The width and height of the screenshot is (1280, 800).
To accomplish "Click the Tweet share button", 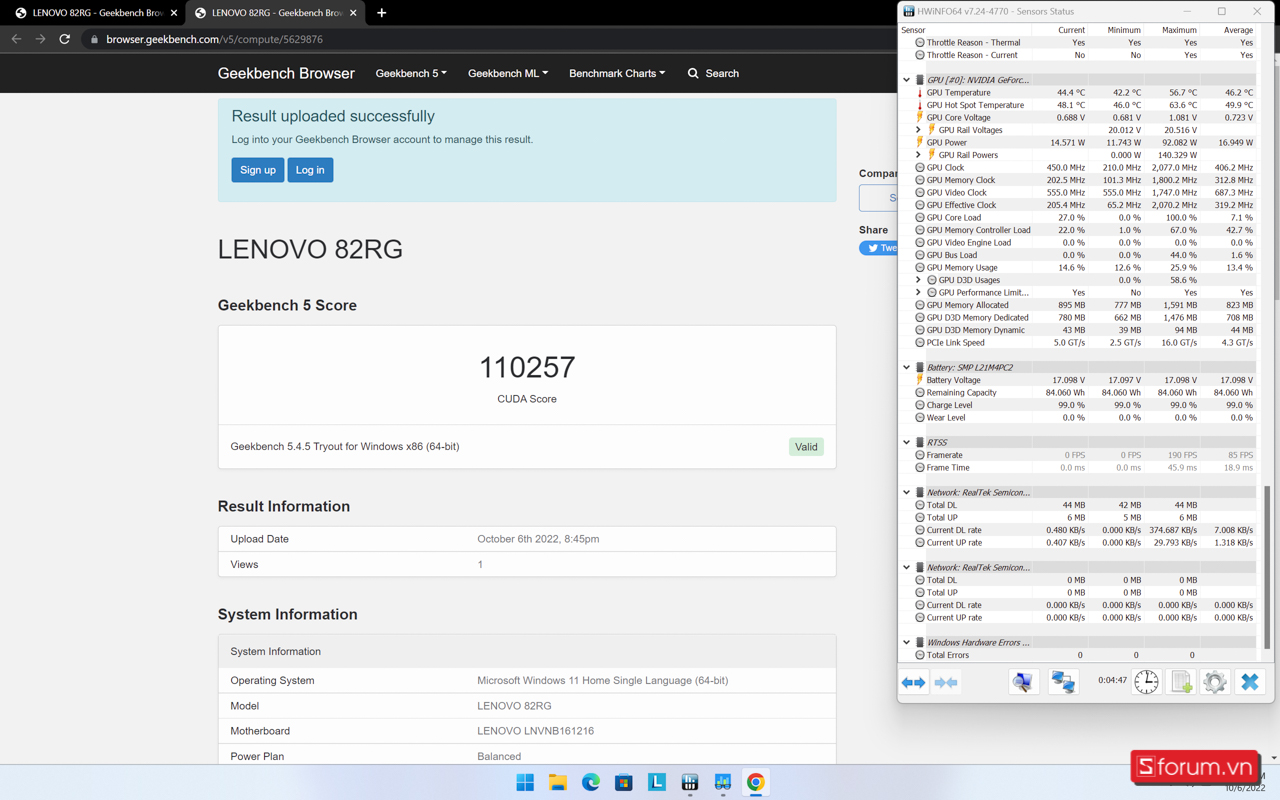I will coord(878,248).
